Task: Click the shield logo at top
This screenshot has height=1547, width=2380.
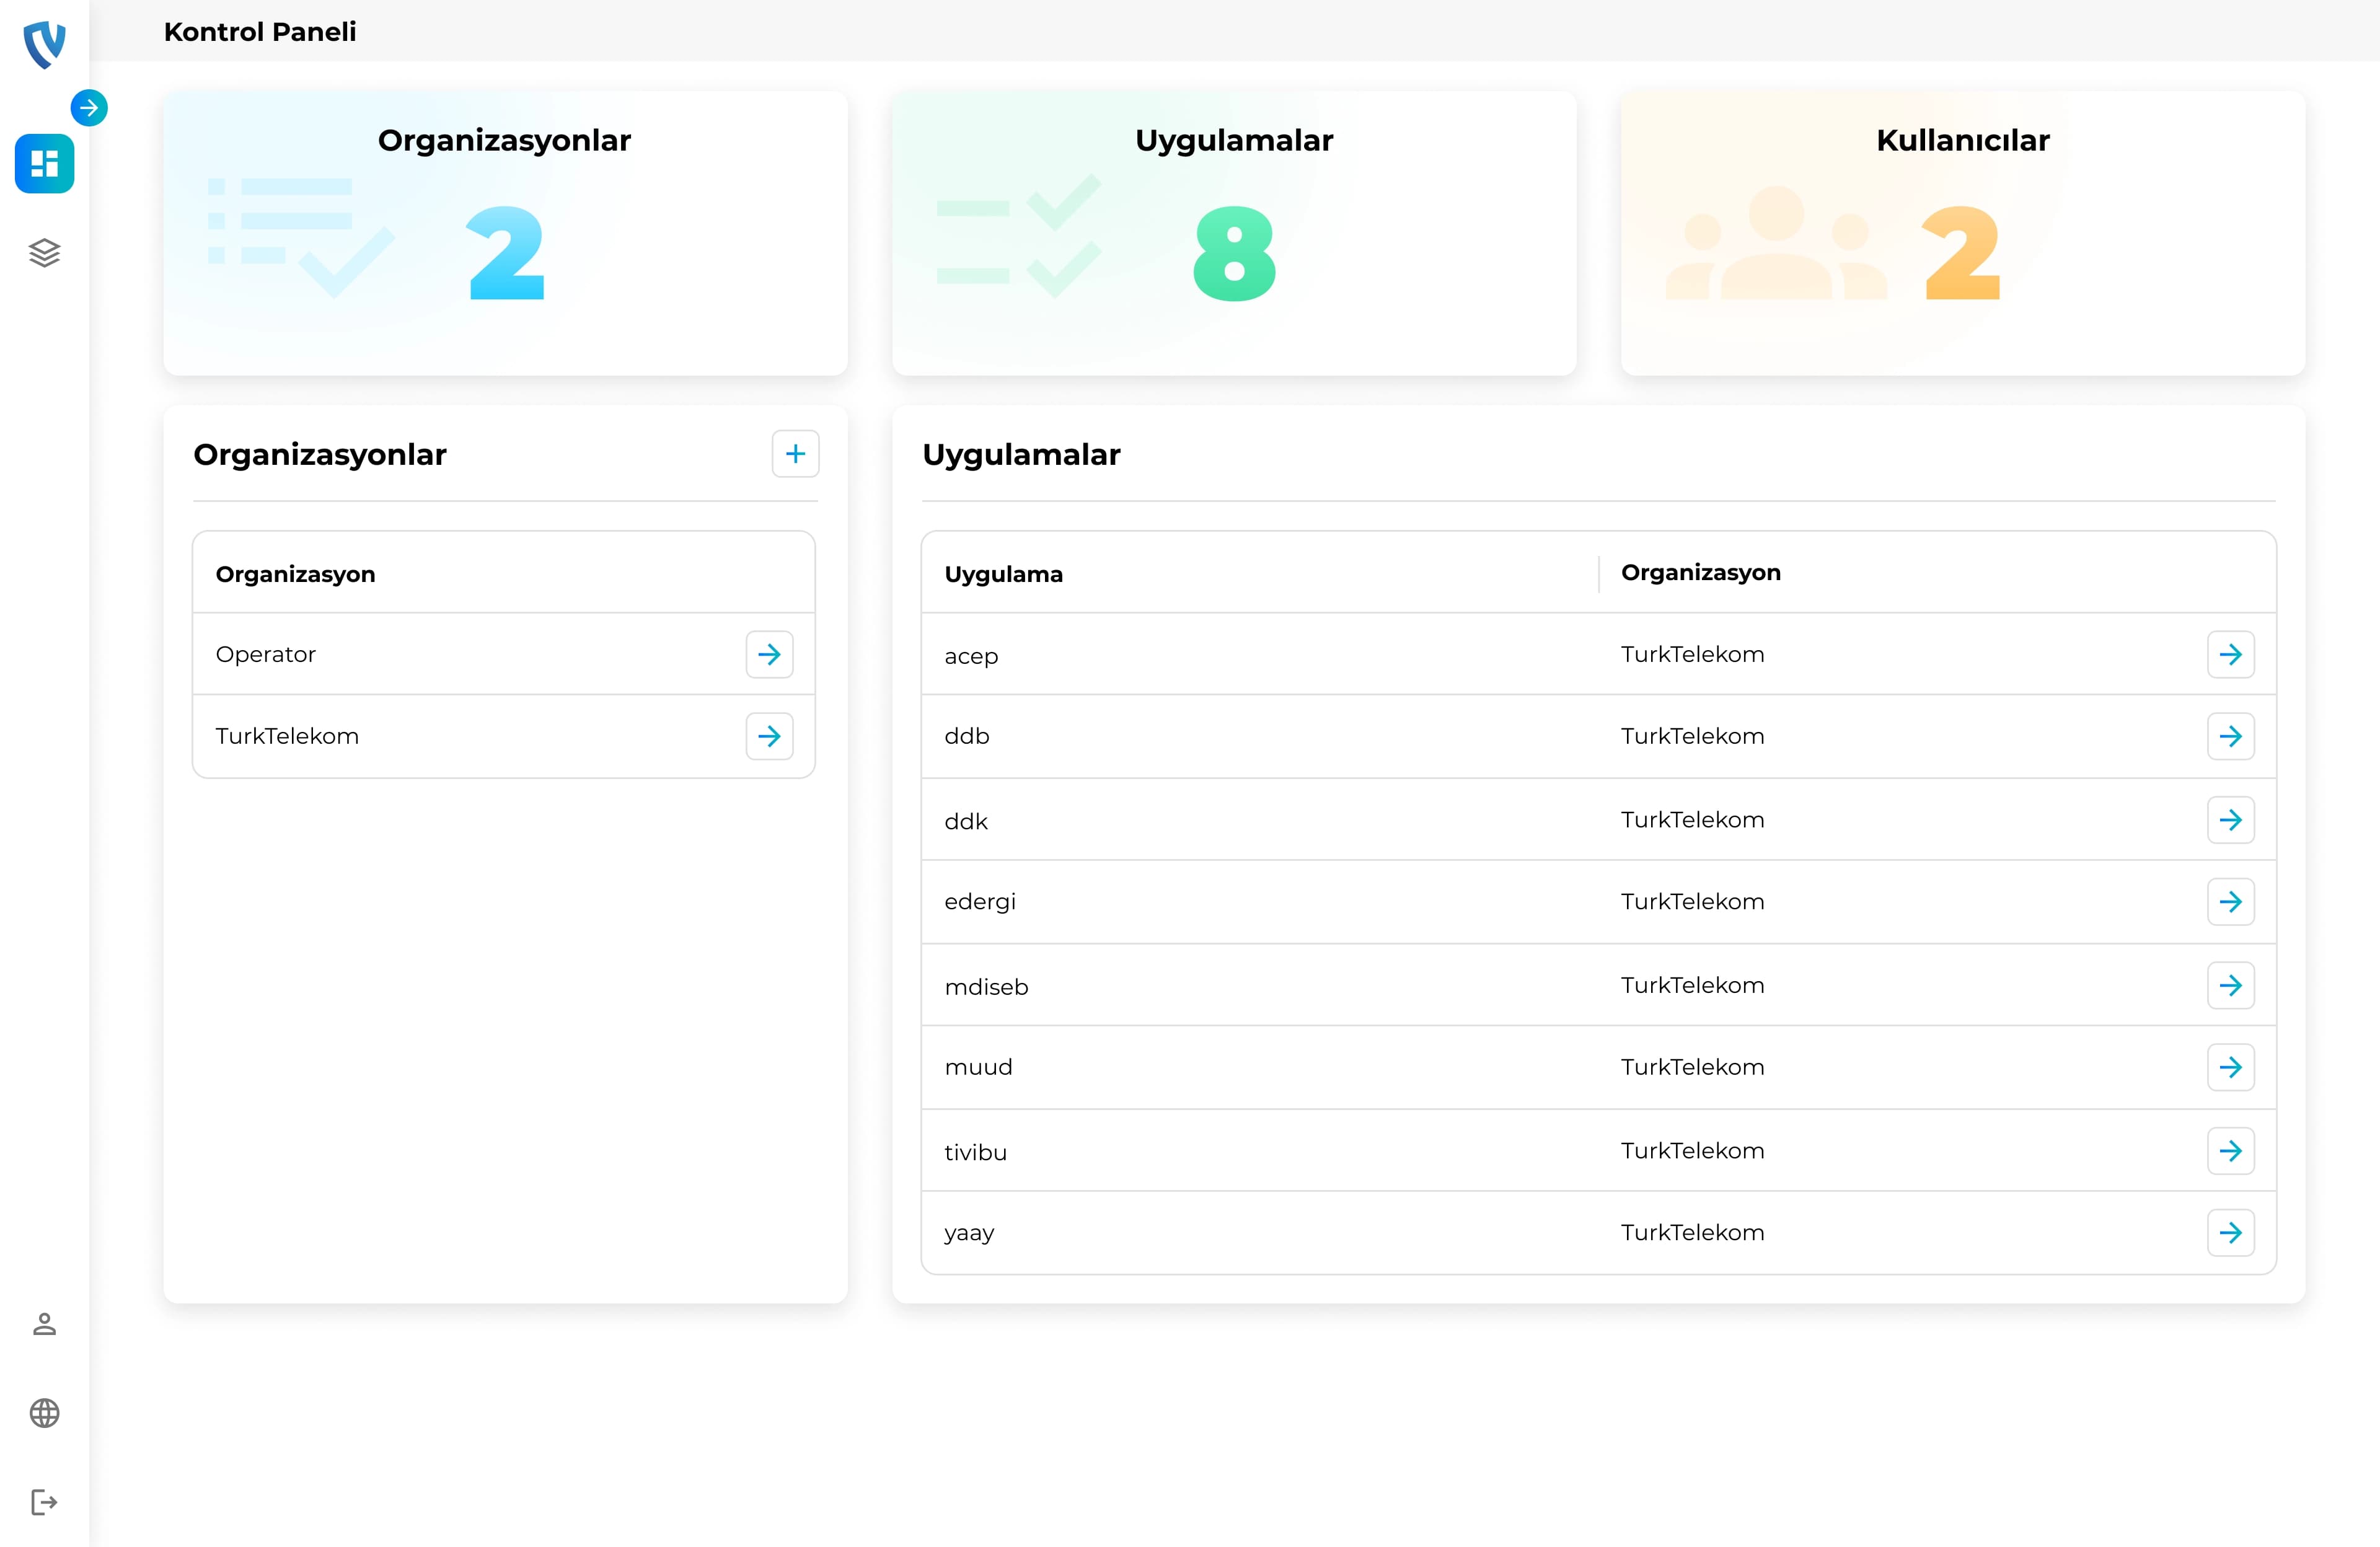Action: click(45, 44)
